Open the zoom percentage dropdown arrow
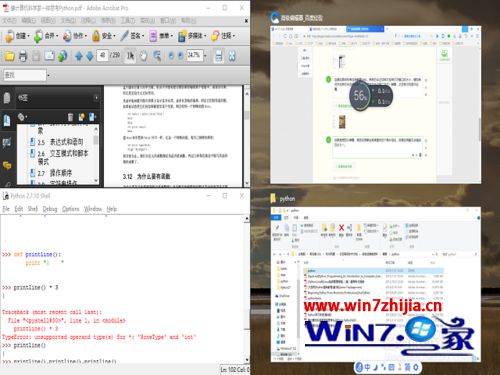500x375 pixels. point(205,56)
